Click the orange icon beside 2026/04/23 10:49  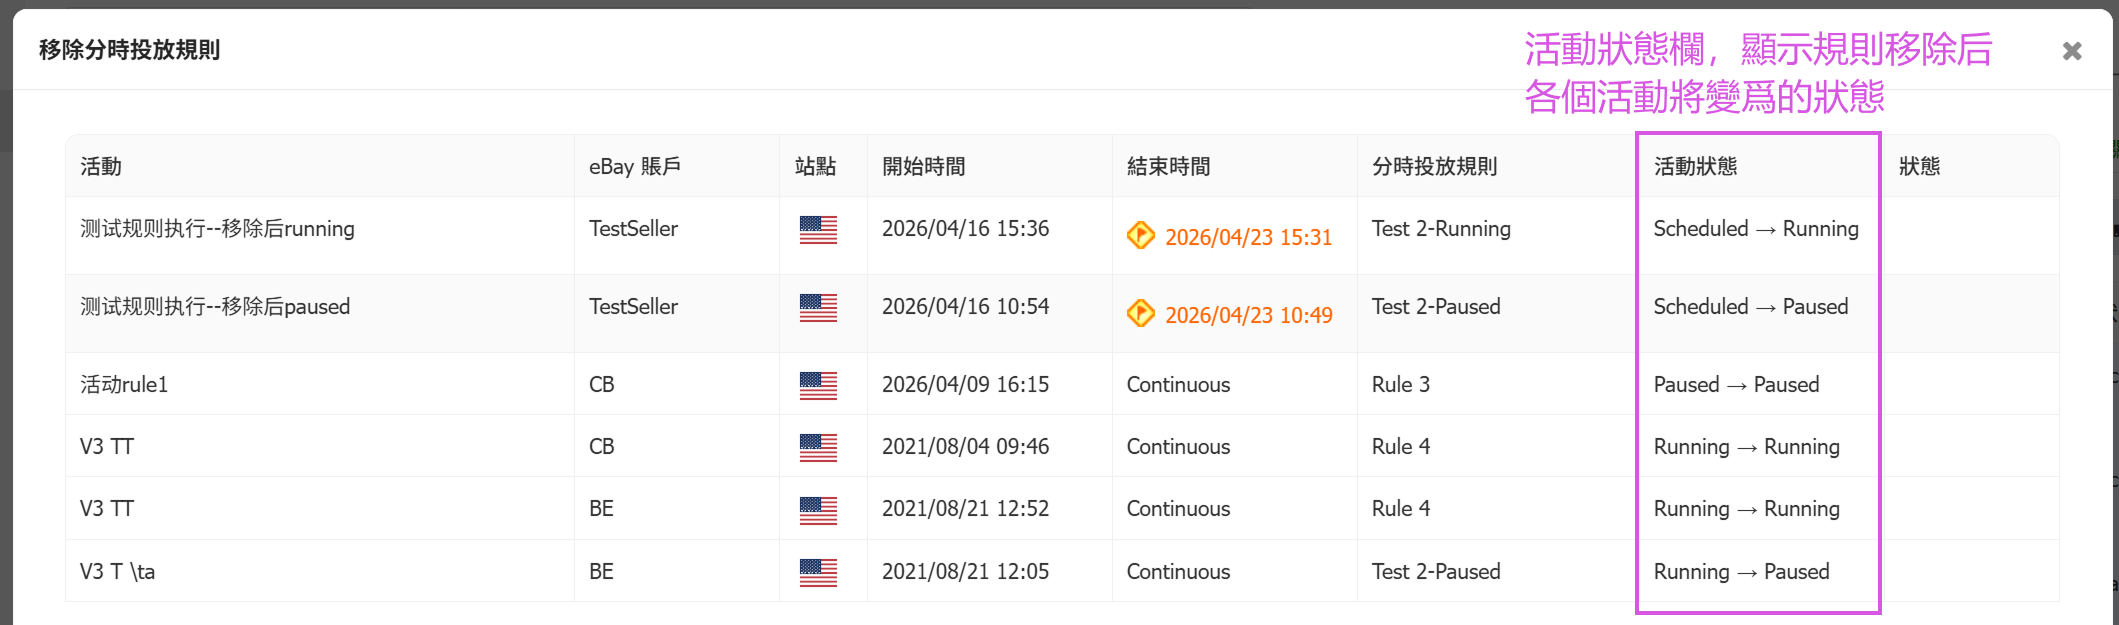pyautogui.click(x=1140, y=314)
